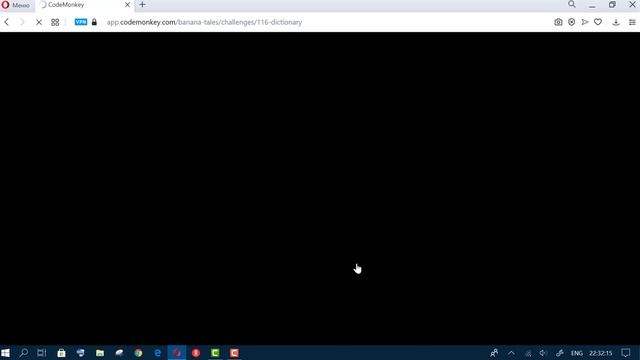The image size is (640, 360).
Task: Close the Opera browser window
Action: pyautogui.click(x=632, y=5)
